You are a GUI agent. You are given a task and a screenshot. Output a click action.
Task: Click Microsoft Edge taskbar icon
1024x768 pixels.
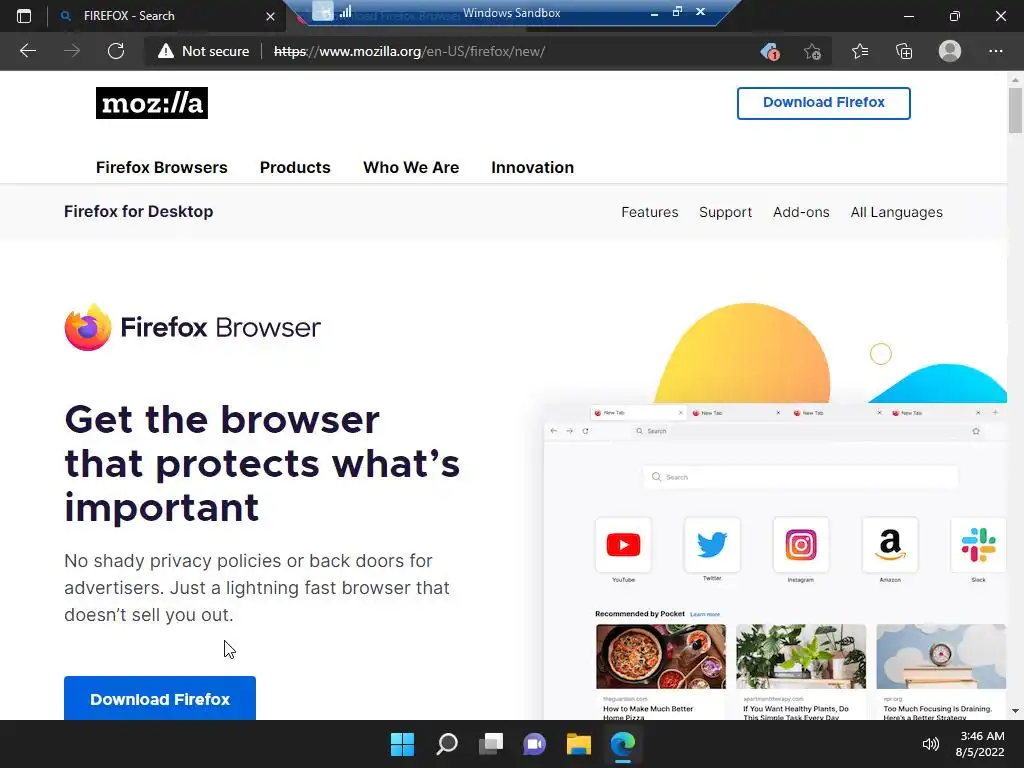(x=623, y=744)
